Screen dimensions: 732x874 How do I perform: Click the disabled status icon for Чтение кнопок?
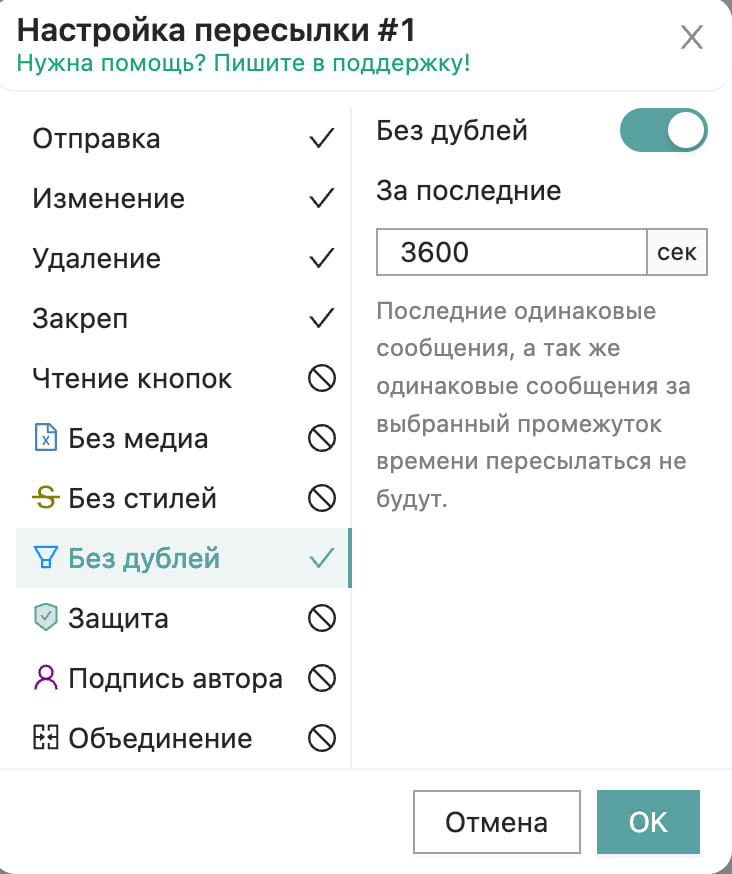(321, 379)
